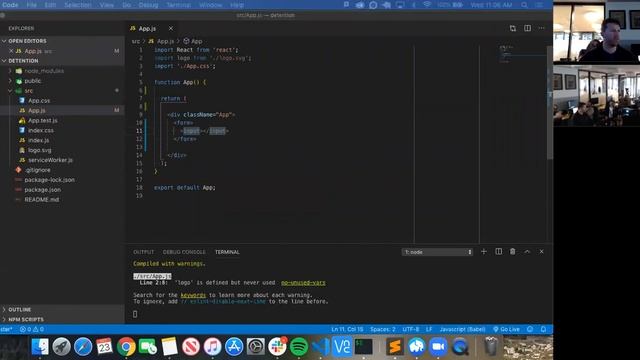
Task: Change language mode 'Javascript (Babel)'
Action: click(462, 329)
